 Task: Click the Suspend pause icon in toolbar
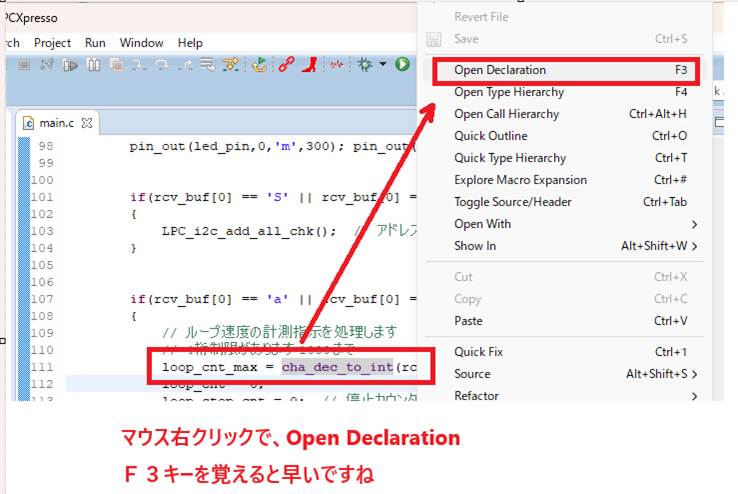point(93,65)
